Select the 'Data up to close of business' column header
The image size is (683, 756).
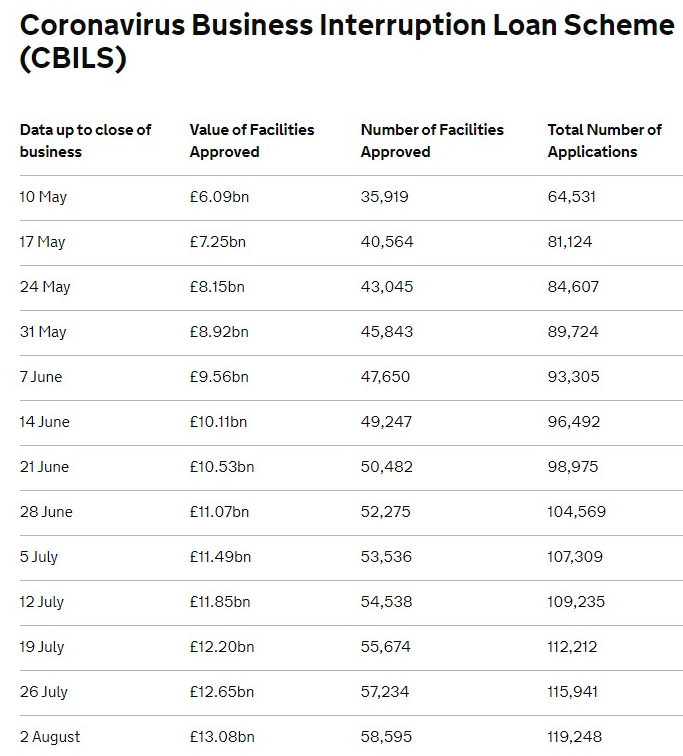pos(85,141)
